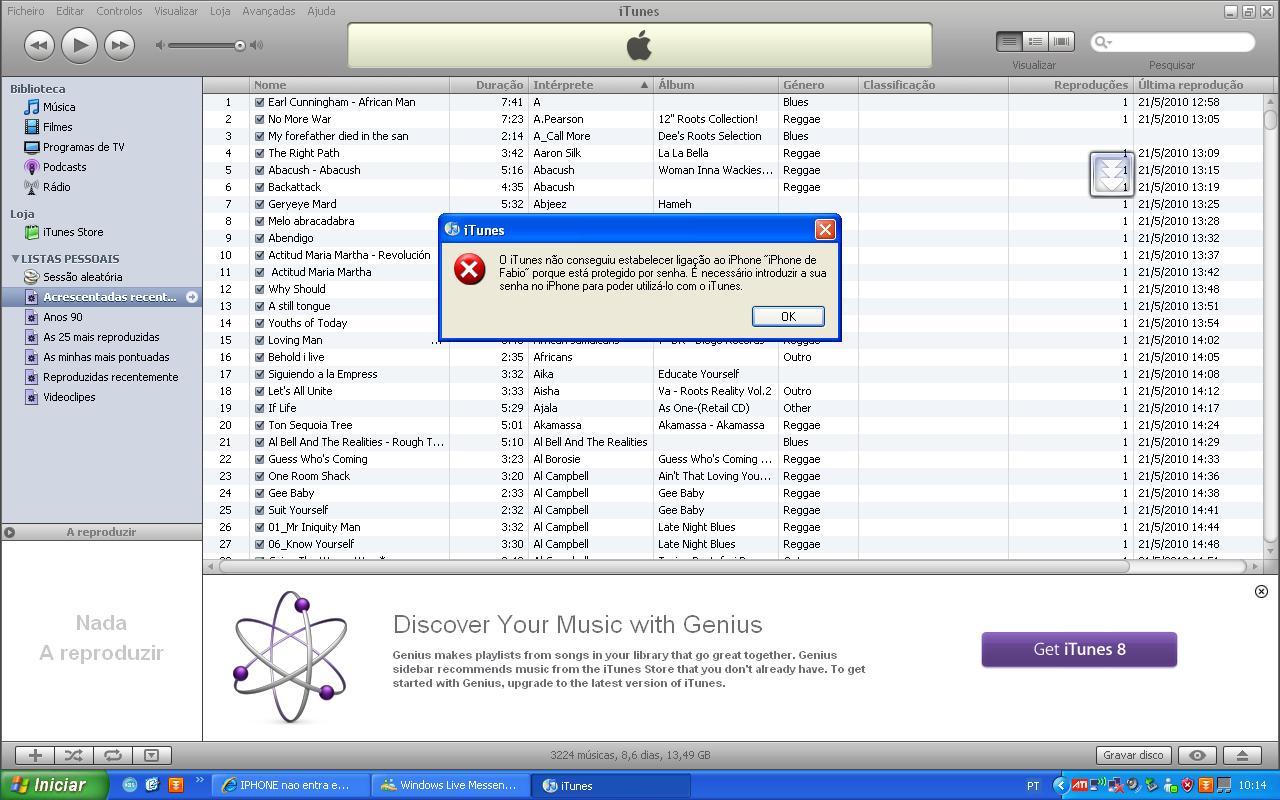Collapse the LISTAS PESSOAIS section
Viewport: 1280px width, 800px height.
pyautogui.click(x=15, y=259)
